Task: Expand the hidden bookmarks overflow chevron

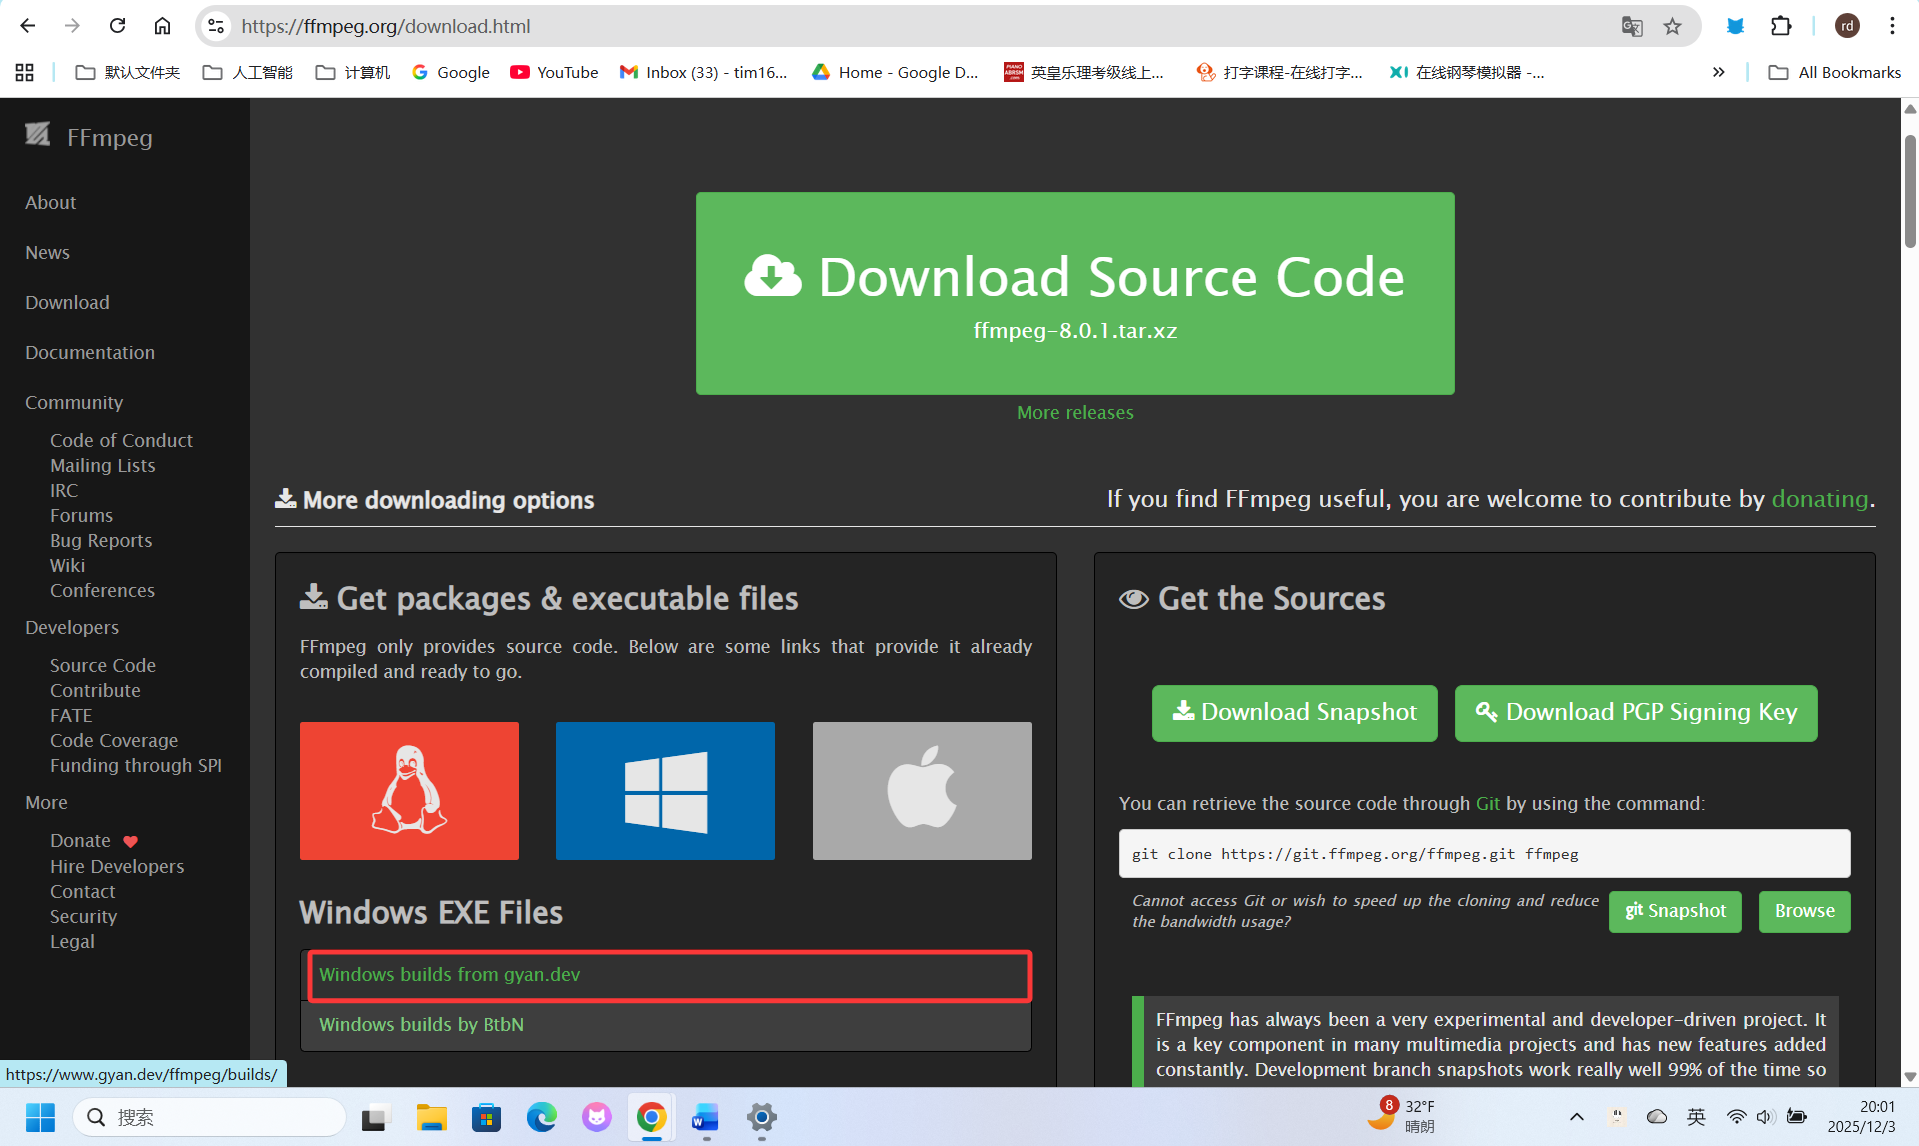Action: coord(1718,72)
